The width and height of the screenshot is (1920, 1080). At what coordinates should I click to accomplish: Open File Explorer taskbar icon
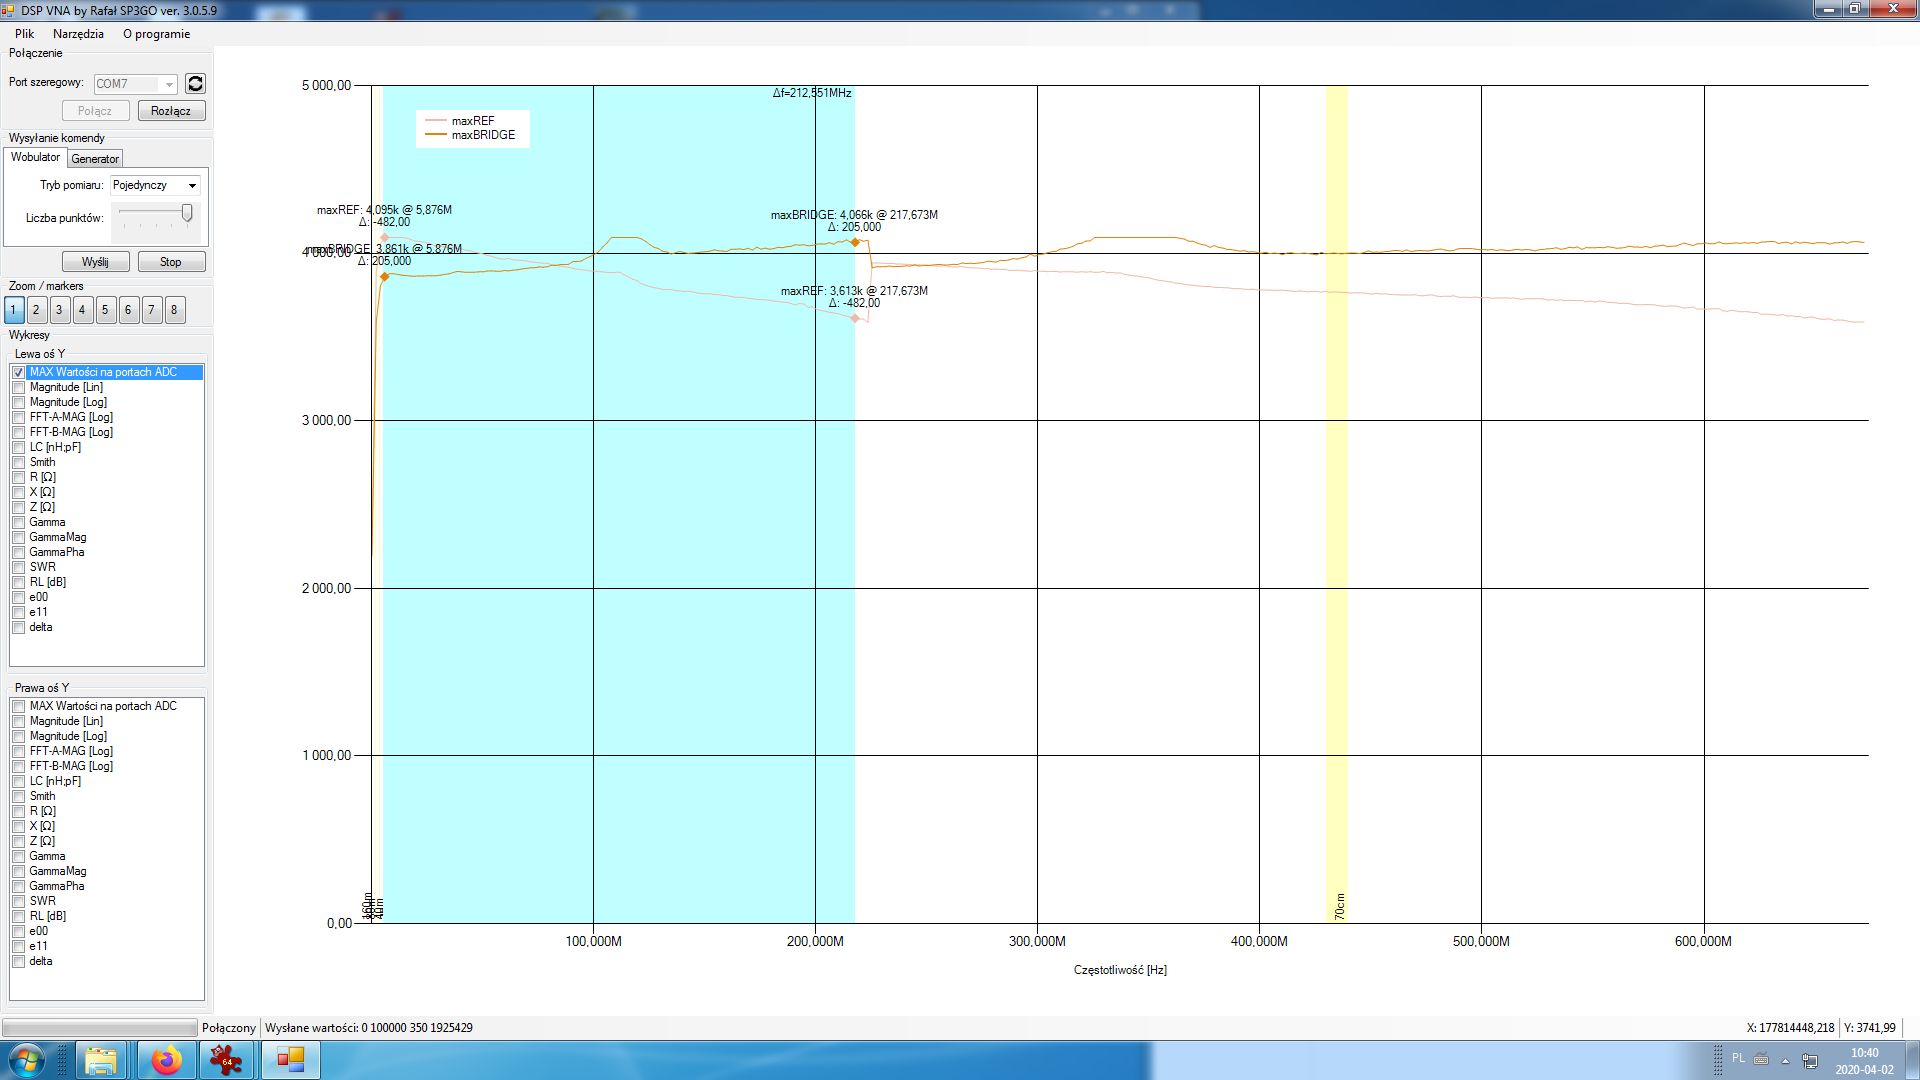tap(100, 1060)
